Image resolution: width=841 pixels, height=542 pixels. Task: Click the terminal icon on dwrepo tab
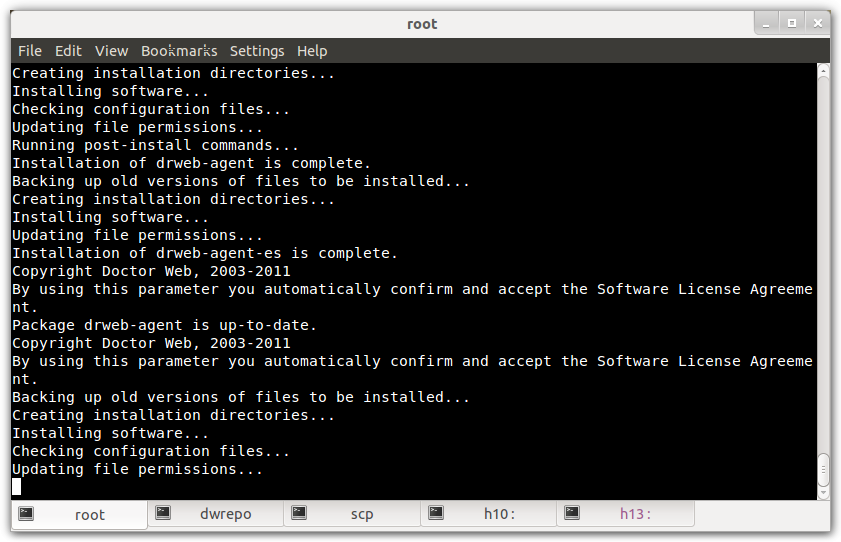(x=163, y=513)
